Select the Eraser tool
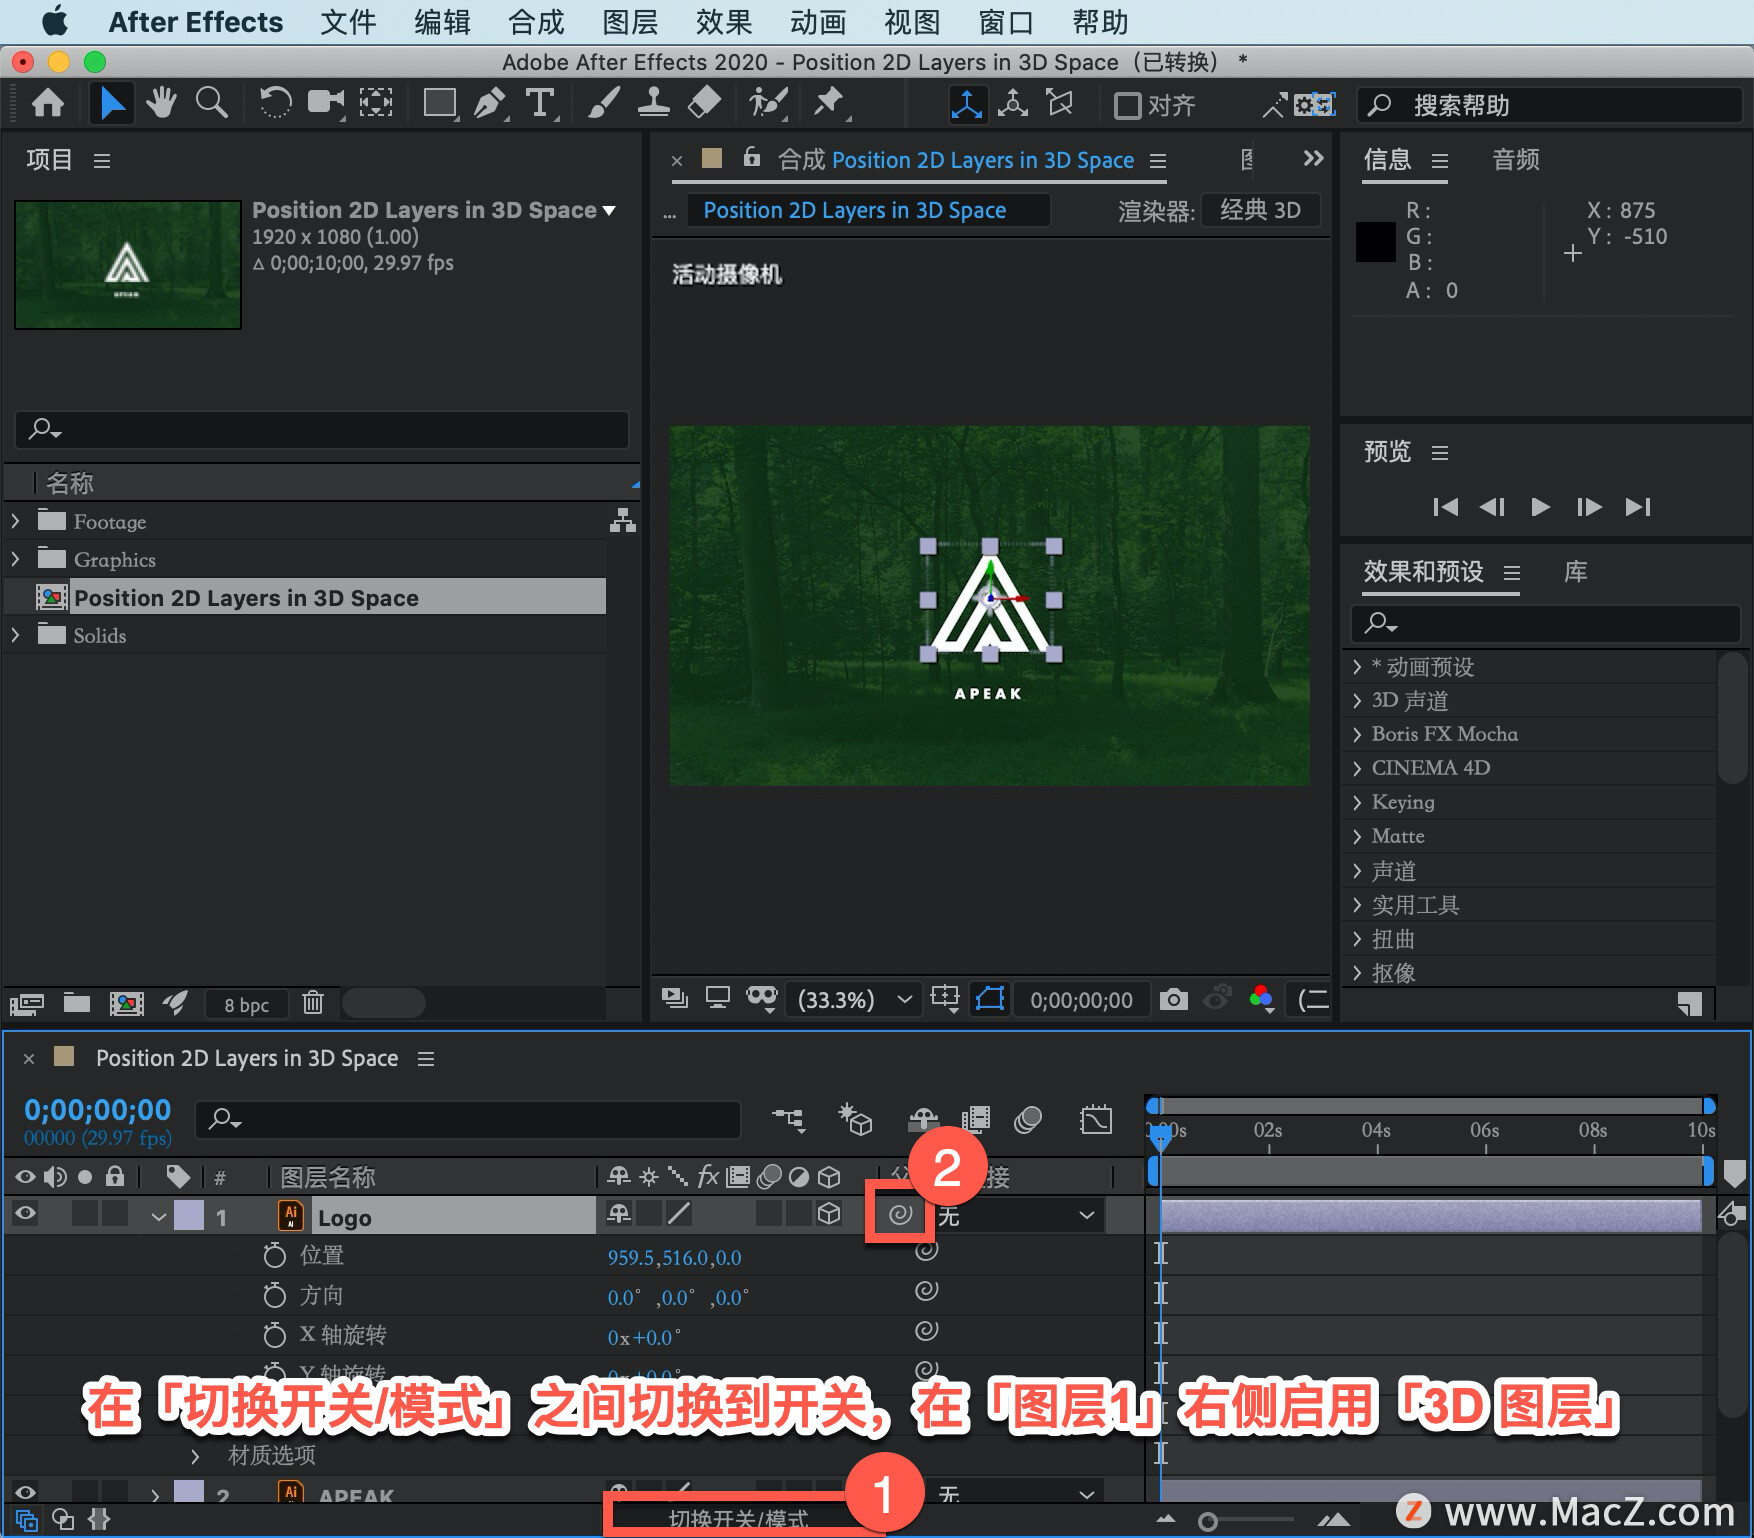This screenshot has height=1538, width=1754. [705, 103]
